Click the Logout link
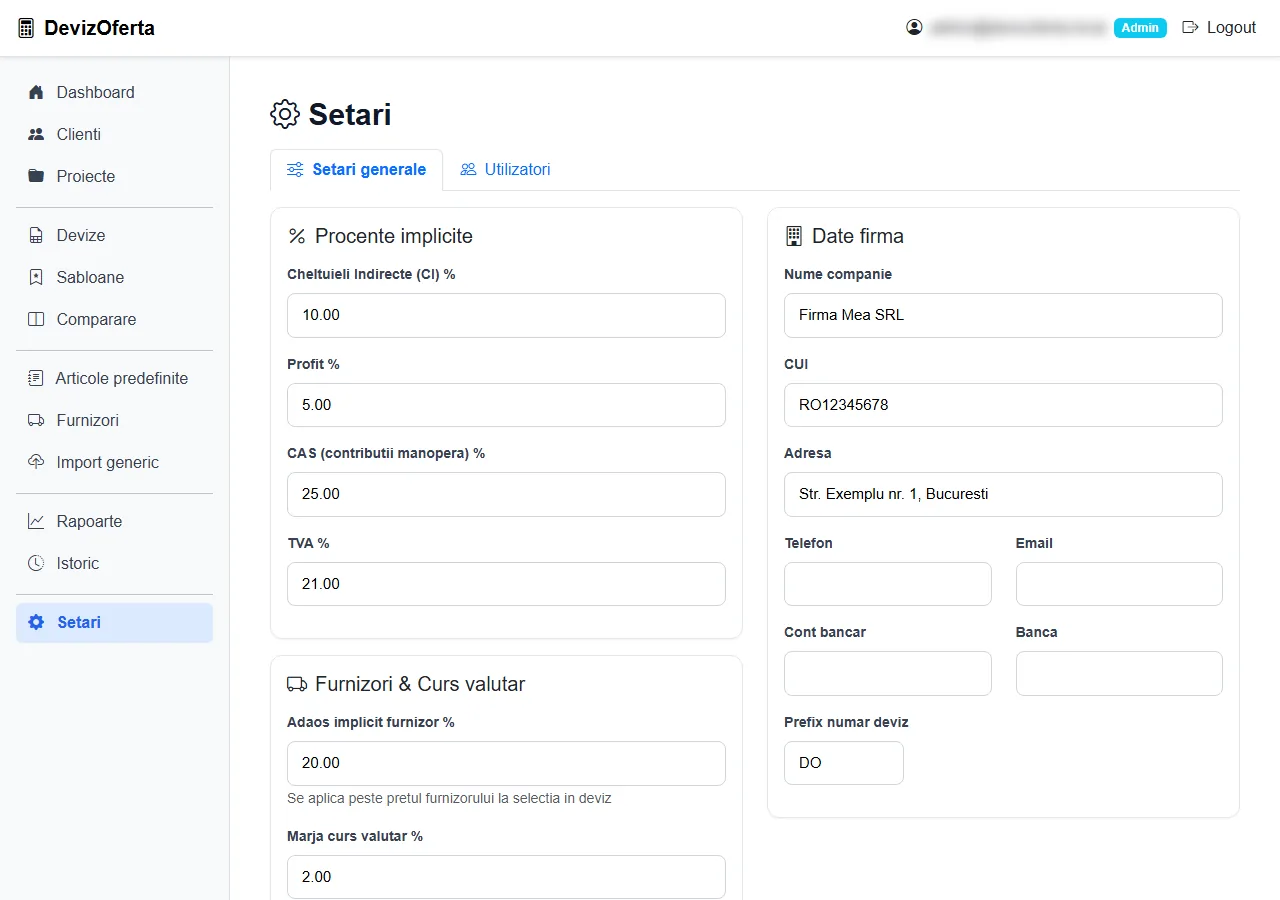This screenshot has height=900, width=1280. [1219, 27]
